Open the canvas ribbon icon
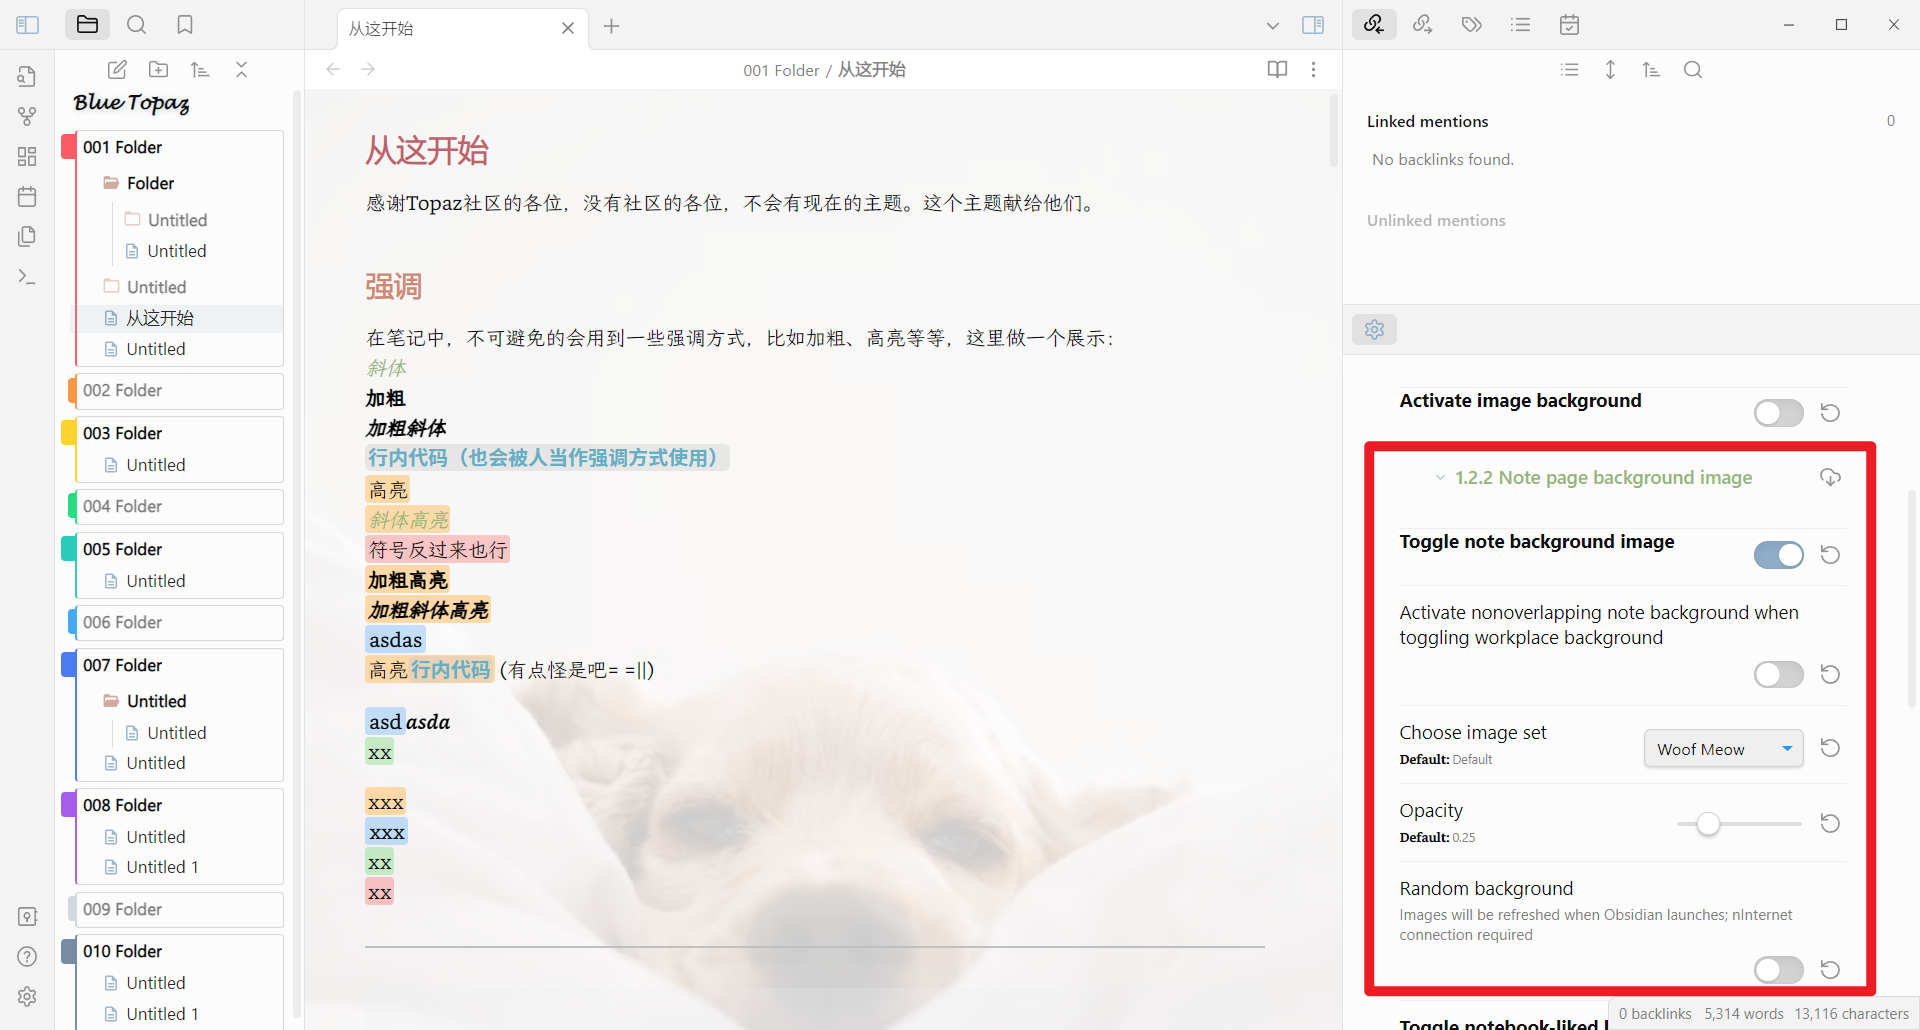Screen dimensions: 1920x1030 pyautogui.click(x=27, y=156)
